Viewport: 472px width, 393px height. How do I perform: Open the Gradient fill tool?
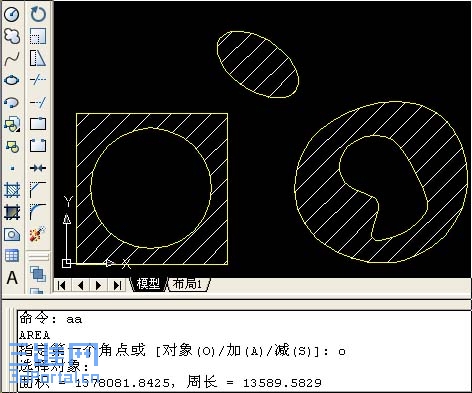(x=12, y=212)
